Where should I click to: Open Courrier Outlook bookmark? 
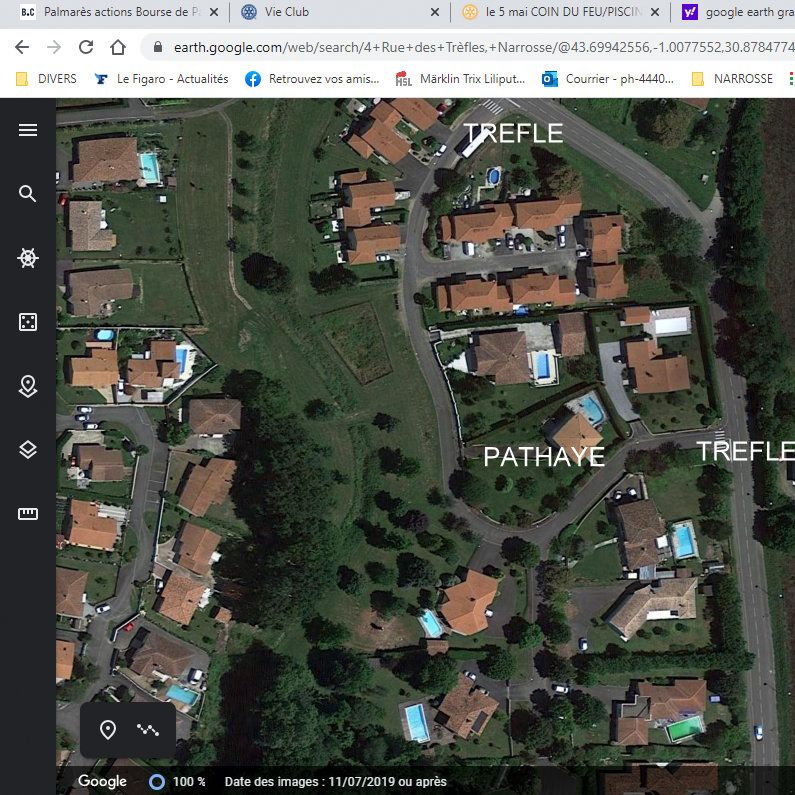coord(608,79)
